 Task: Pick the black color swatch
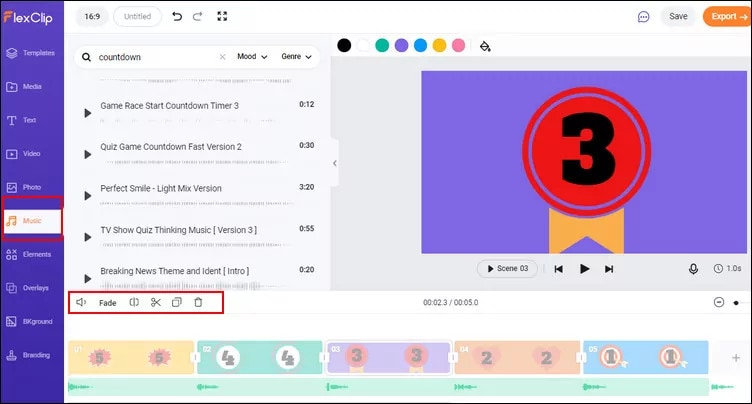point(344,46)
